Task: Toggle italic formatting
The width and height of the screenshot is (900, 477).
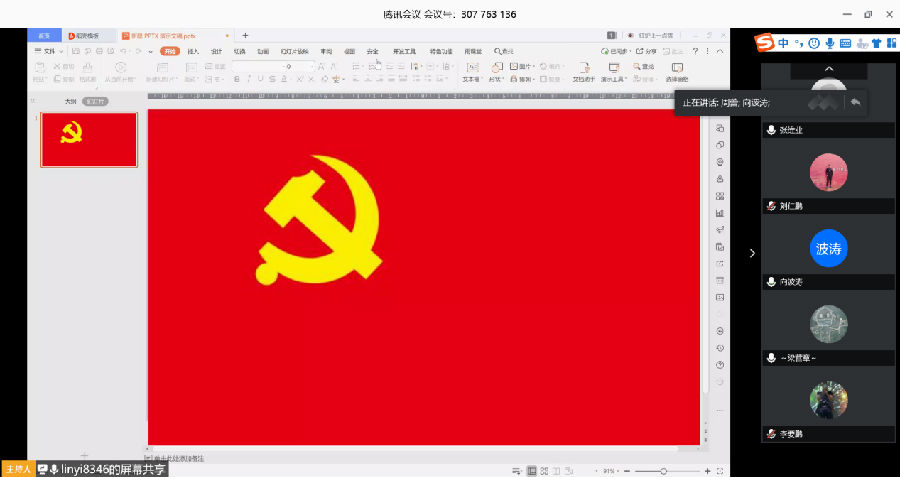Action: point(249,79)
